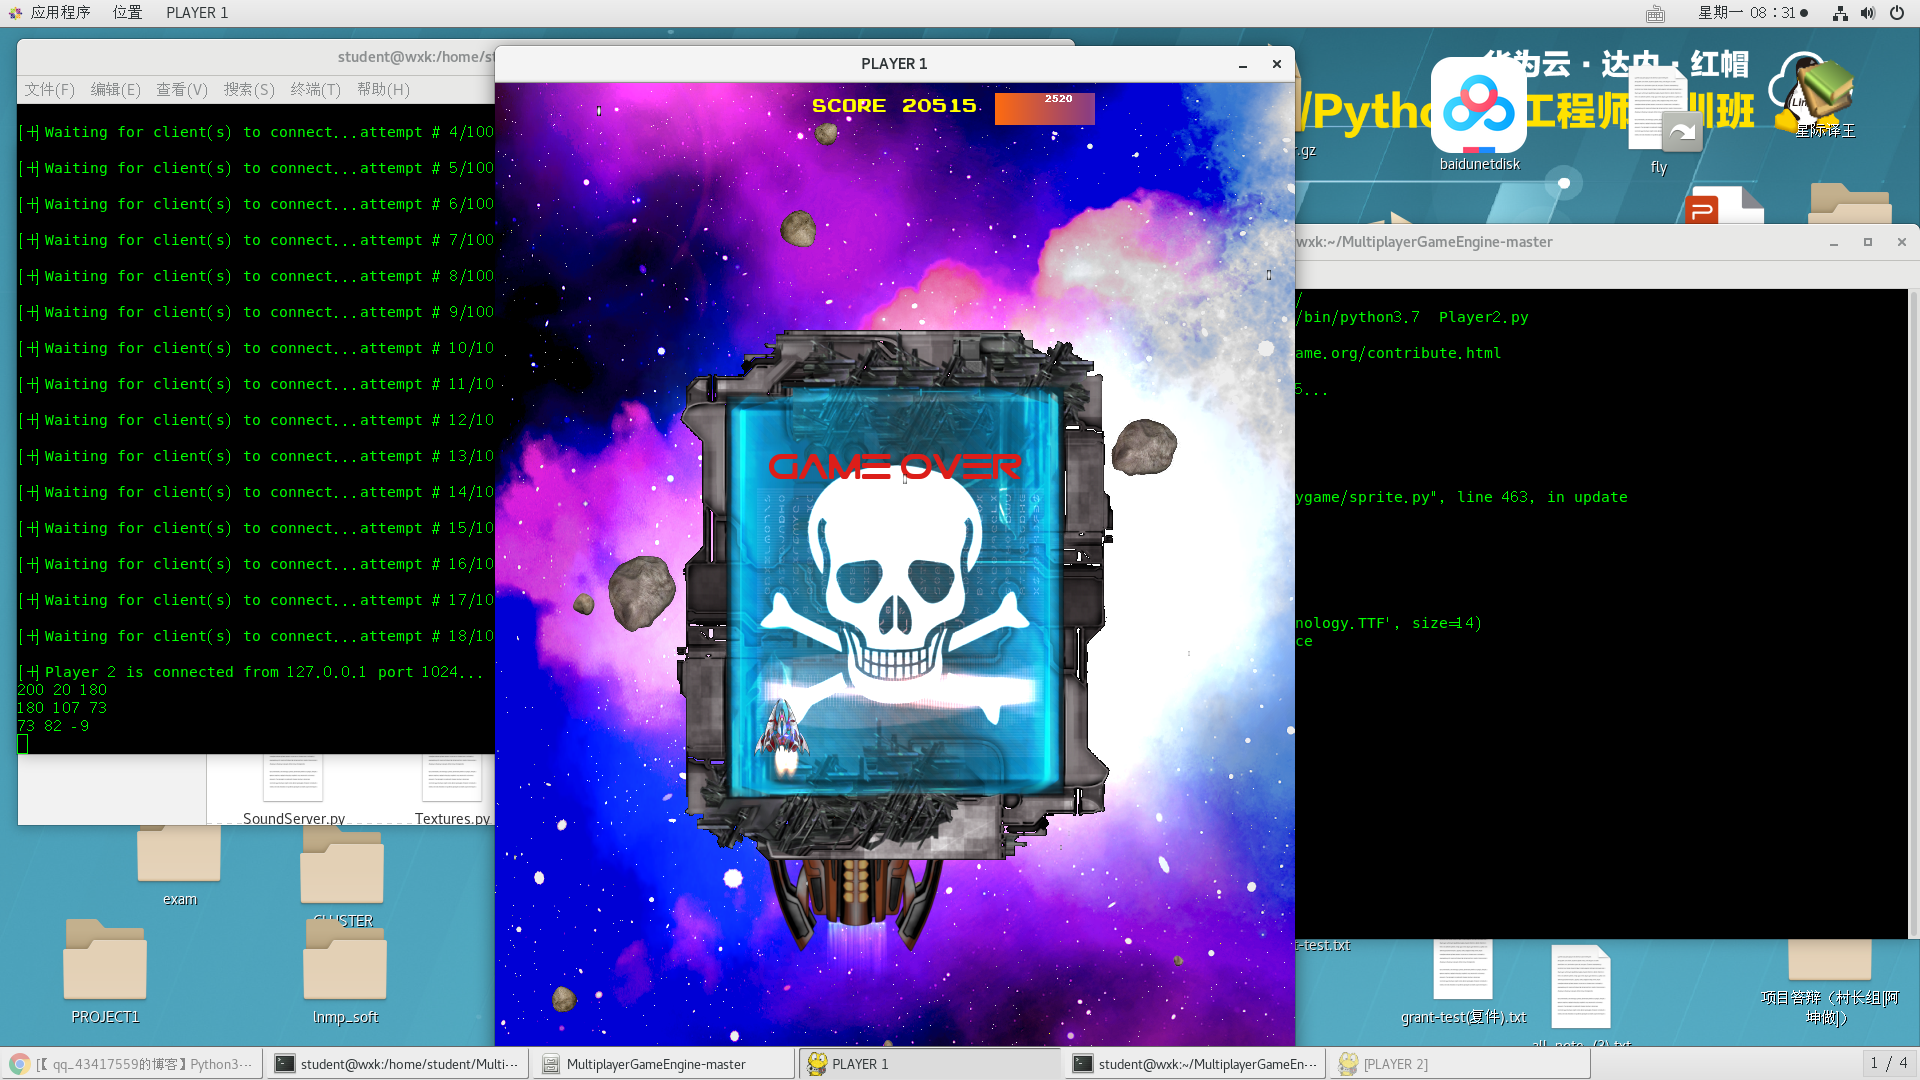Open the clock showing 星期一 08:31
Image resolution: width=1920 pixels, height=1080 pixels.
[x=1753, y=13]
